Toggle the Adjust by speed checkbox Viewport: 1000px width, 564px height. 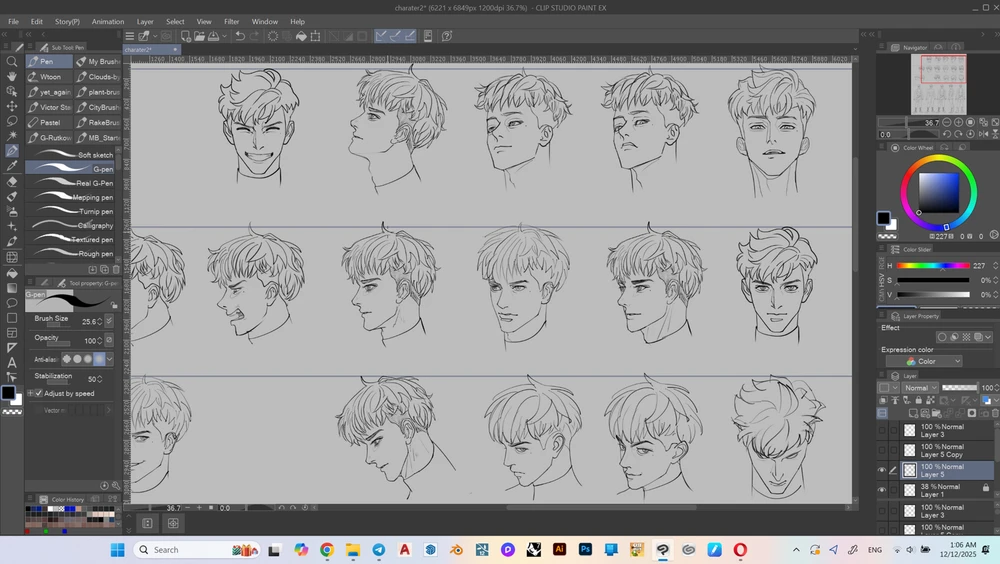coord(39,393)
